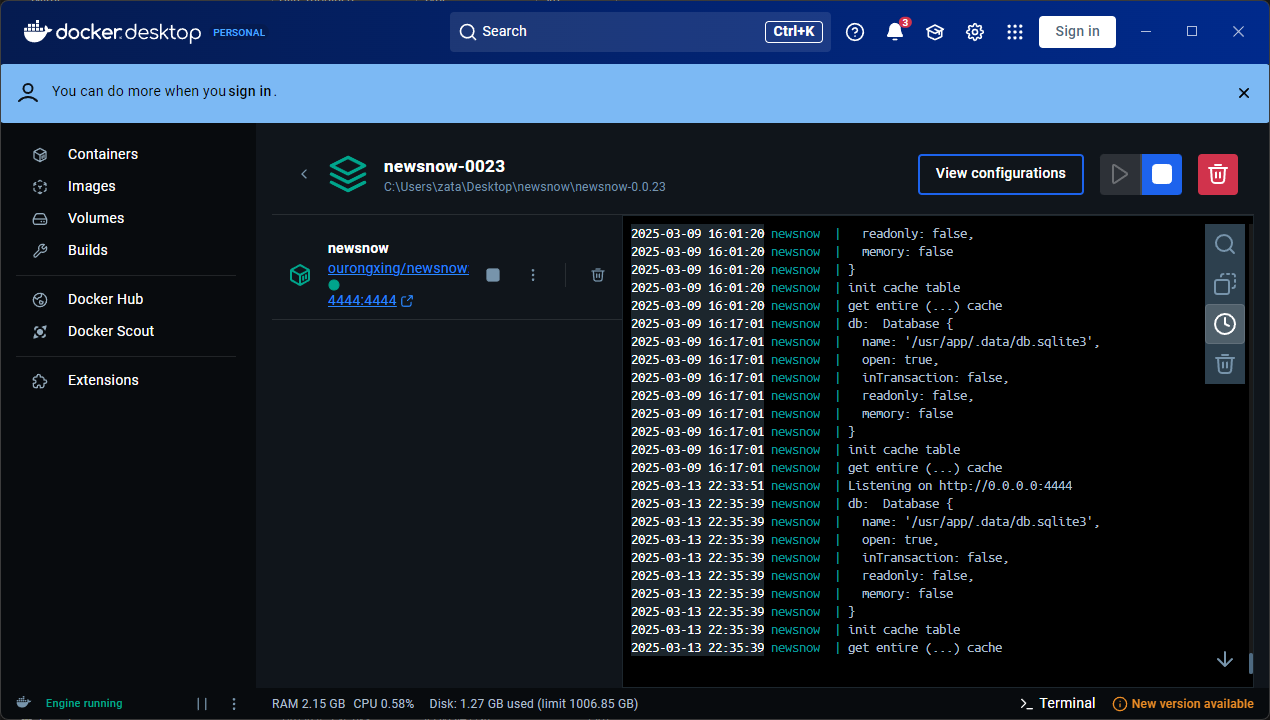Search the logs with magnifier icon
The width and height of the screenshot is (1270, 720).
tap(1225, 244)
